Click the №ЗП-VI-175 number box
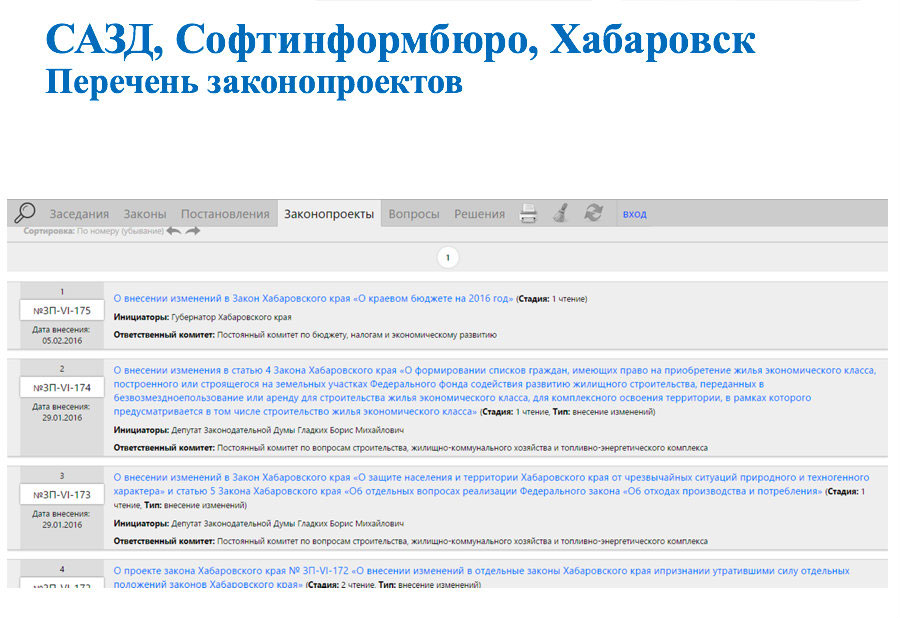 tap(62, 310)
